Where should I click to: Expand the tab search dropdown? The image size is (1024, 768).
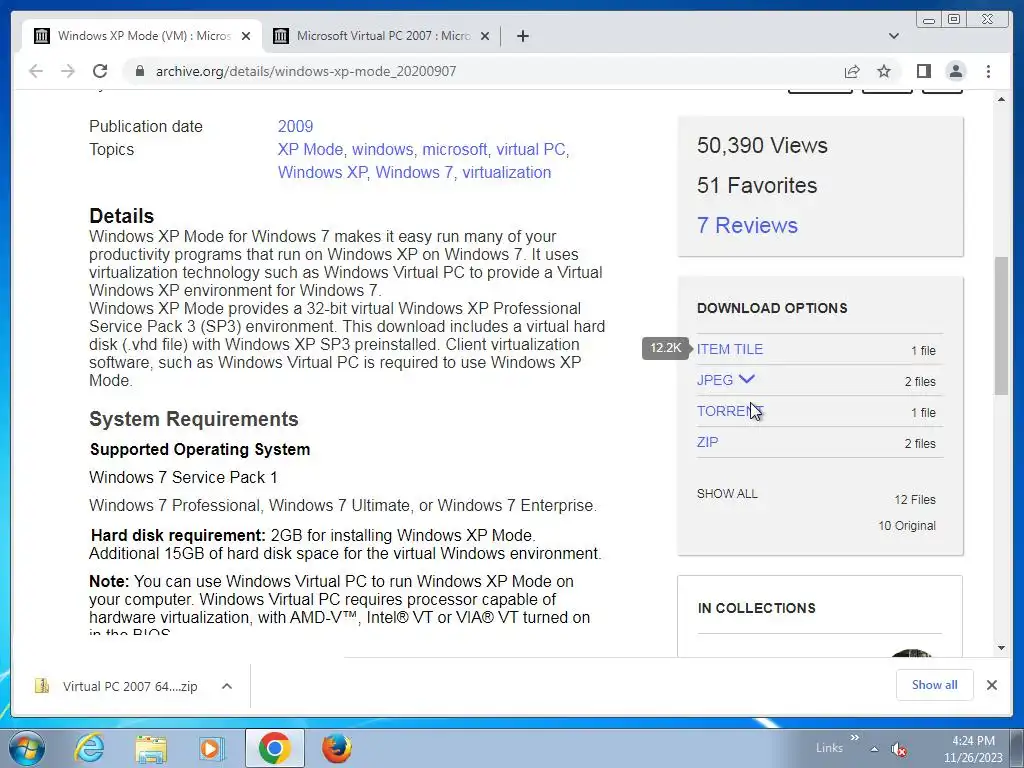click(893, 36)
